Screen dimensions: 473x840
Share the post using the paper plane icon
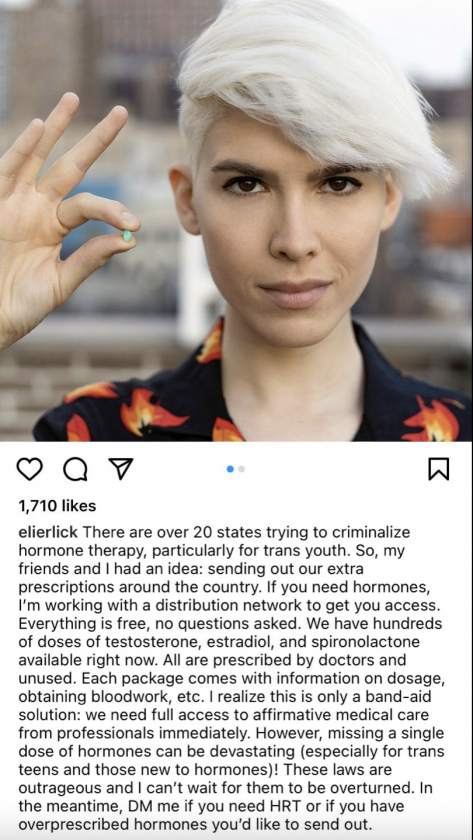[121, 469]
